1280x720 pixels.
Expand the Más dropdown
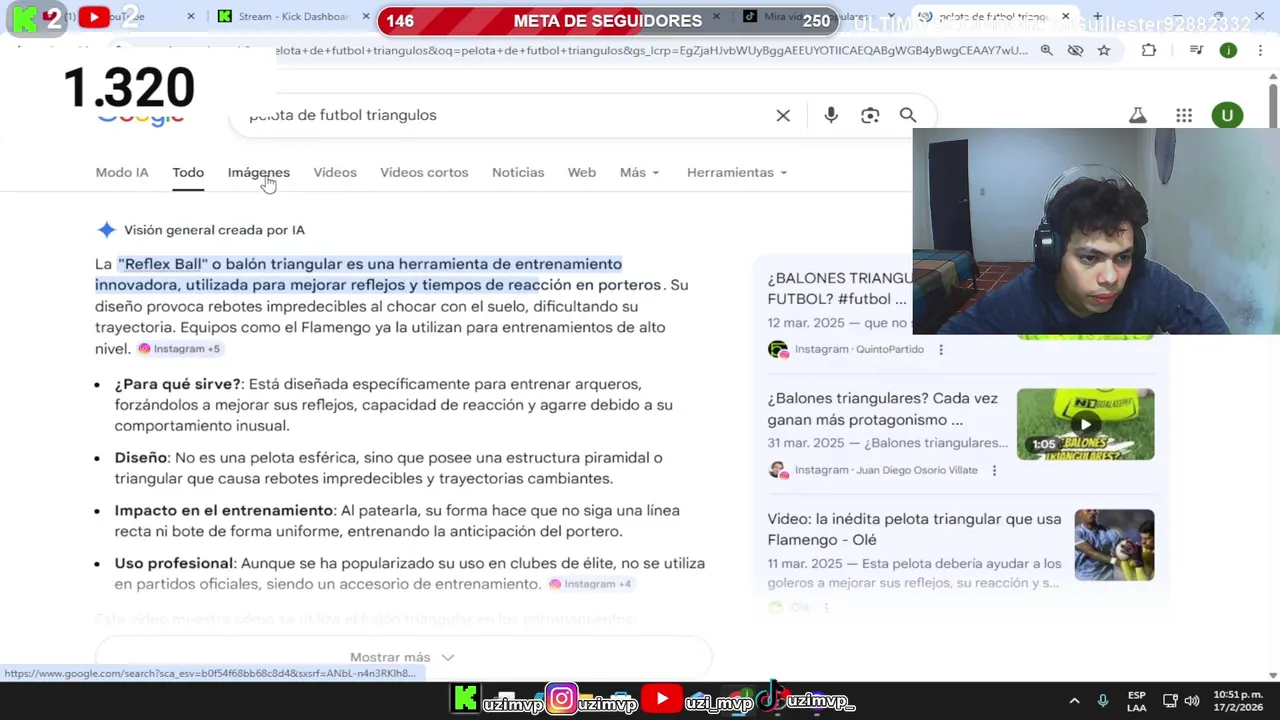639,172
